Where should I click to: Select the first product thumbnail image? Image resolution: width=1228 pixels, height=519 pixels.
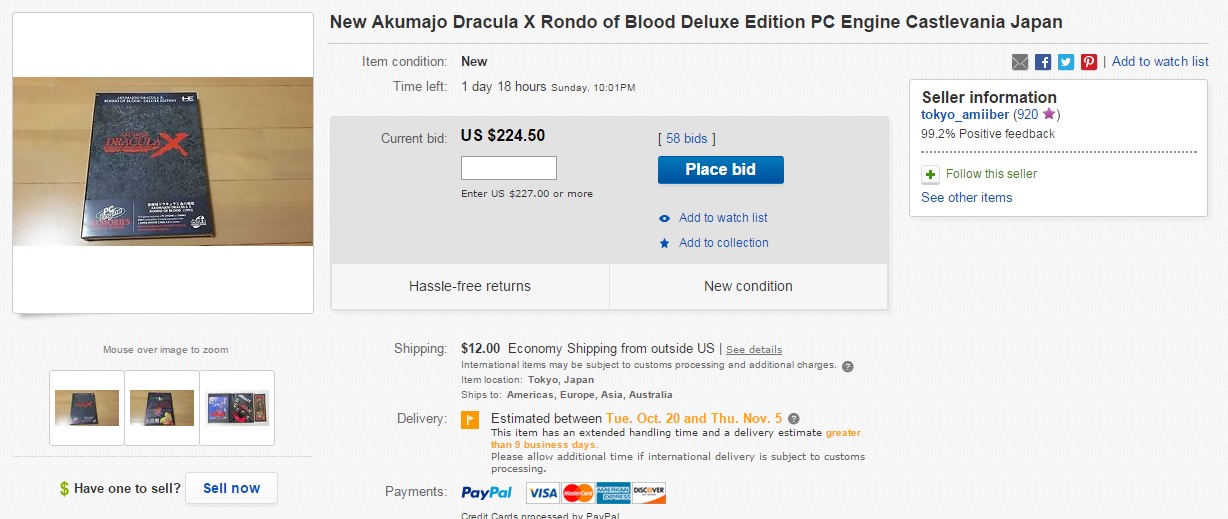tap(87, 408)
